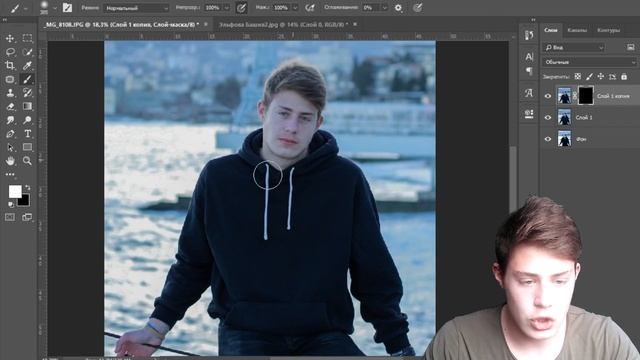The image size is (640, 360).
Task: Select the Rectangle shape tool
Action: point(27,147)
